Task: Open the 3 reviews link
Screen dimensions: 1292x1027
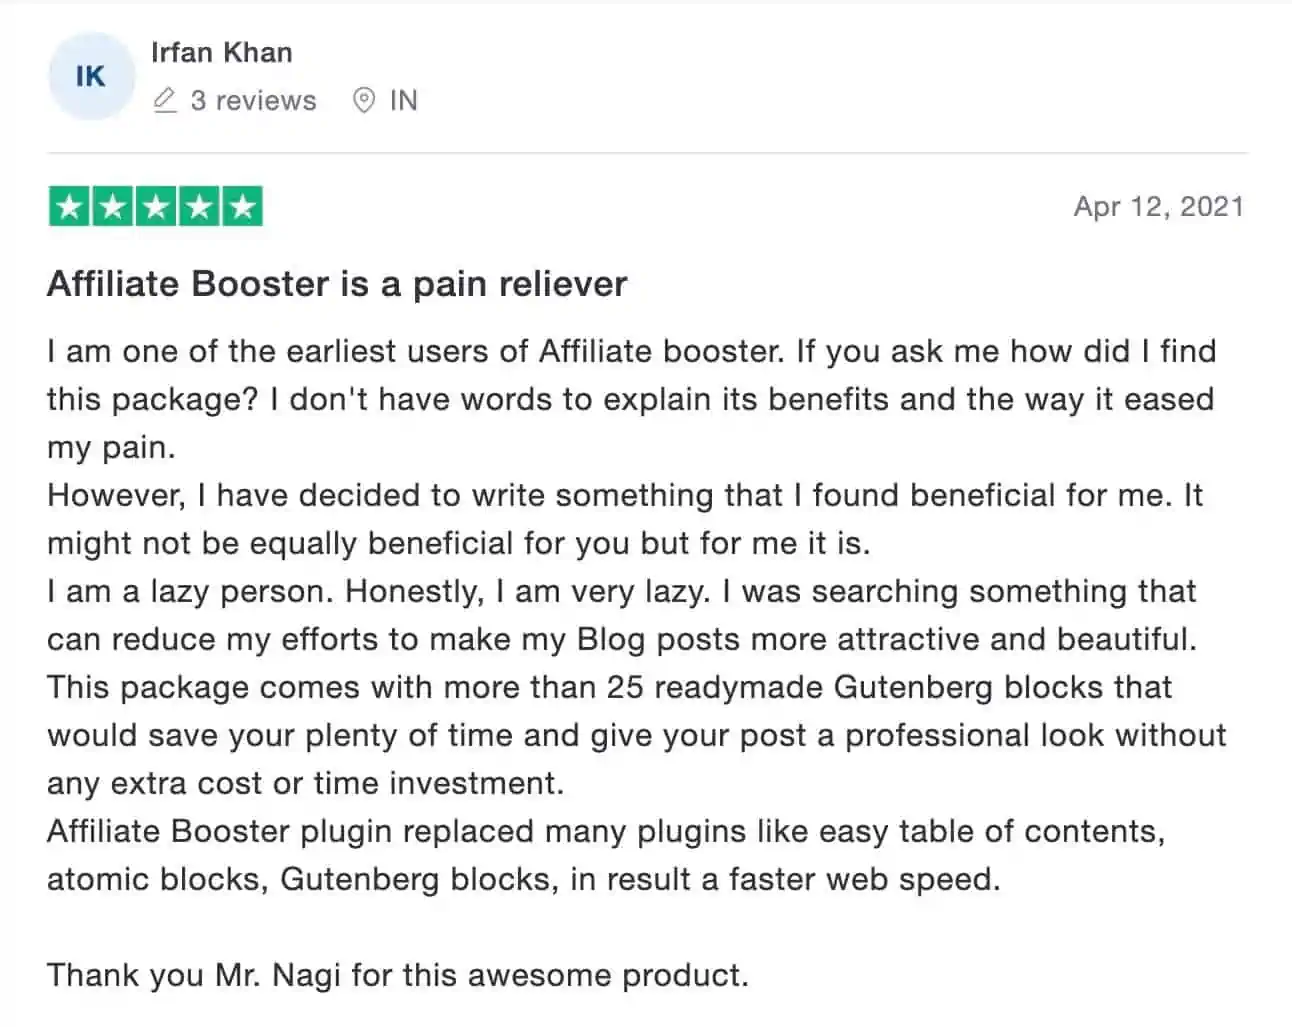Action: pyautogui.click(x=253, y=100)
